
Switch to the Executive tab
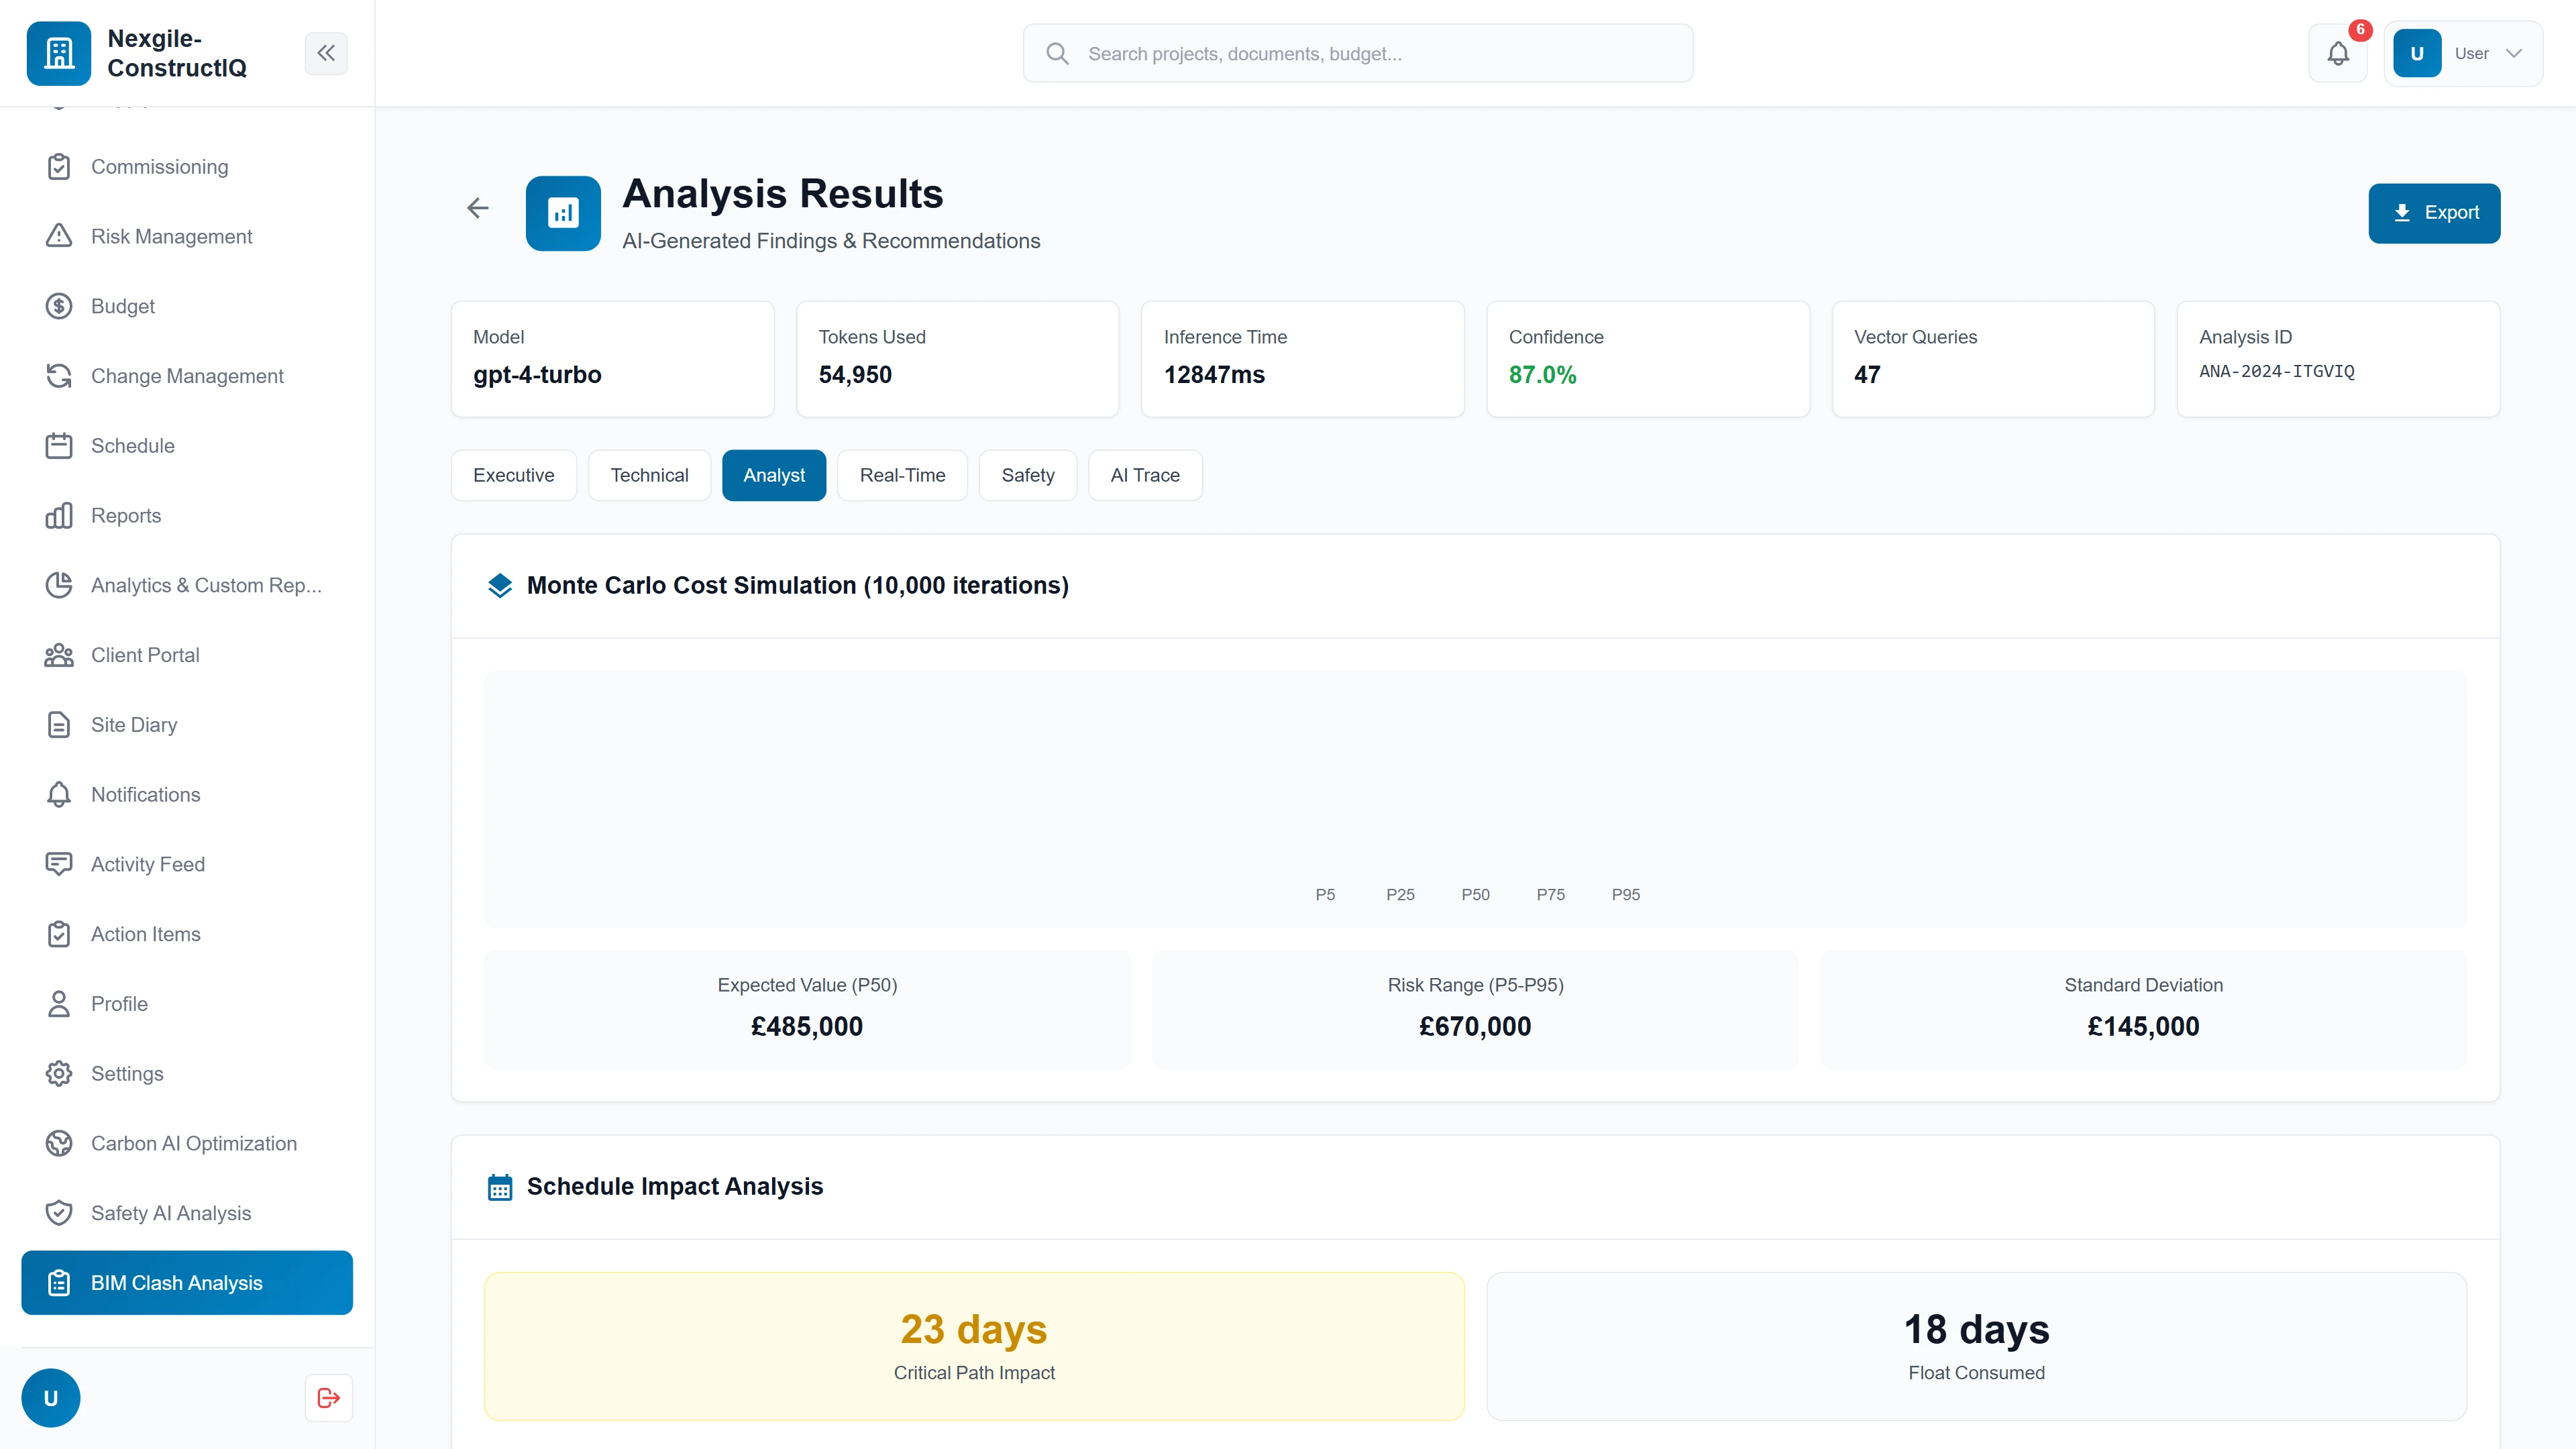[513, 475]
